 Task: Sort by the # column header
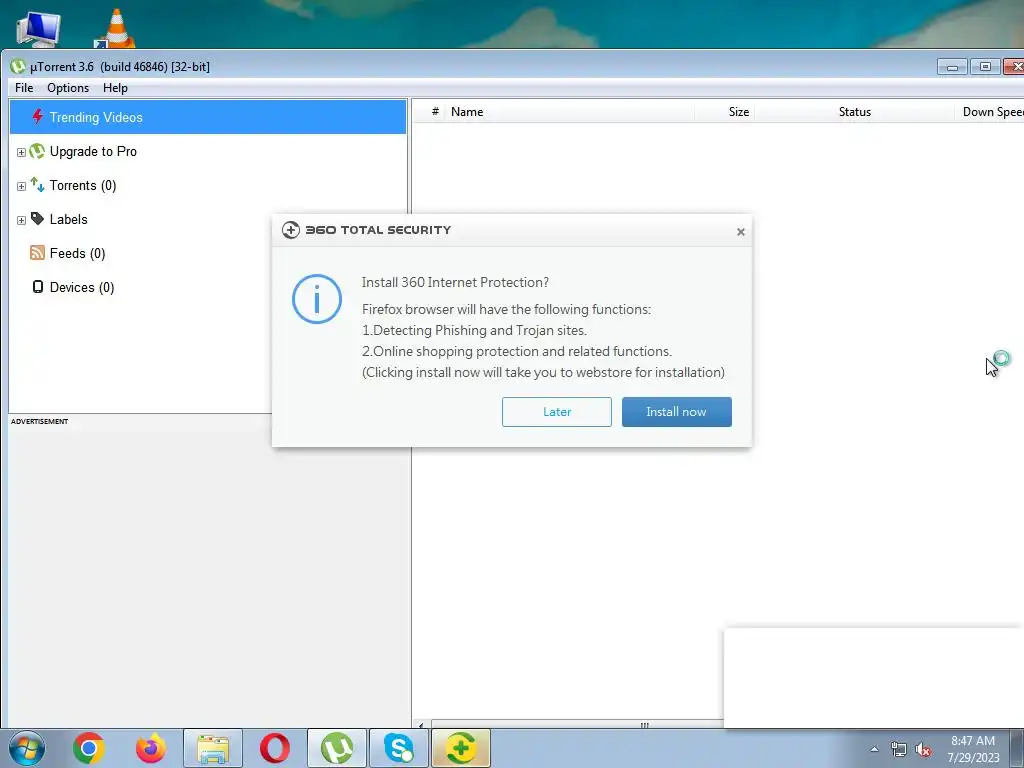click(435, 112)
